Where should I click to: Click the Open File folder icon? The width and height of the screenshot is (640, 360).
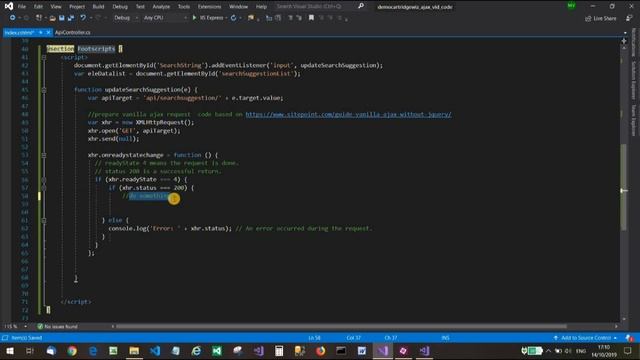pos(52,18)
